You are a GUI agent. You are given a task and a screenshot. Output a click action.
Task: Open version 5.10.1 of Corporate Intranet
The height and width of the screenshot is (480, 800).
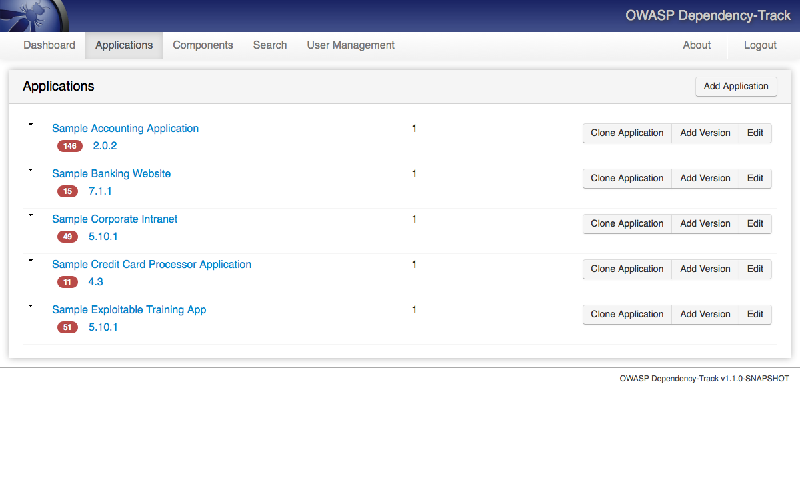pyautogui.click(x=103, y=237)
